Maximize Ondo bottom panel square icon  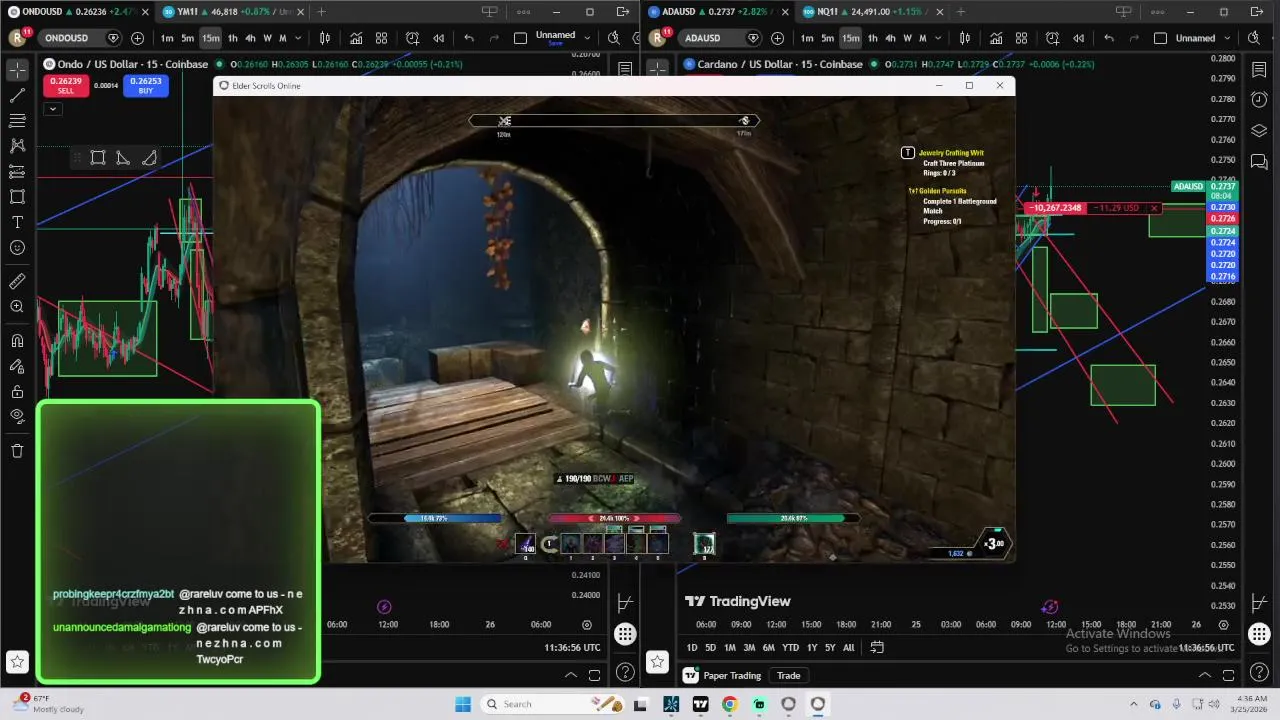594,675
